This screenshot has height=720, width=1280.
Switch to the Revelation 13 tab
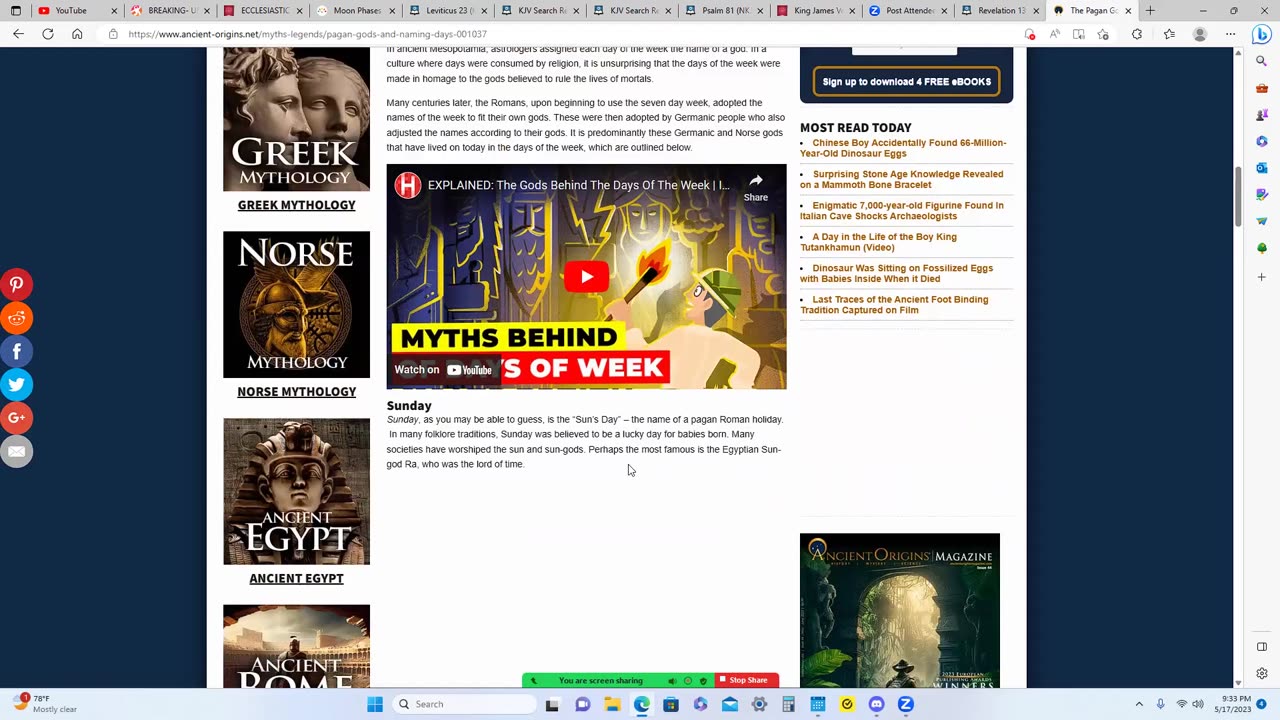999,10
